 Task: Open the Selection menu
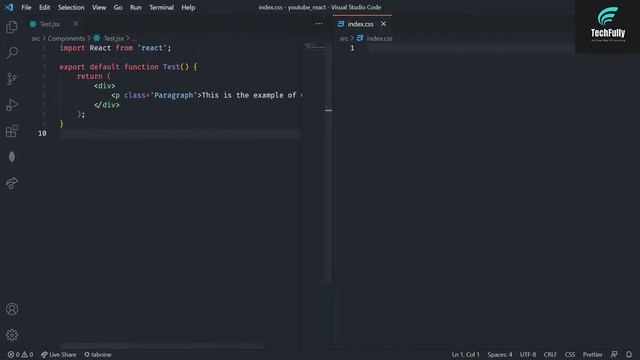(71, 7)
